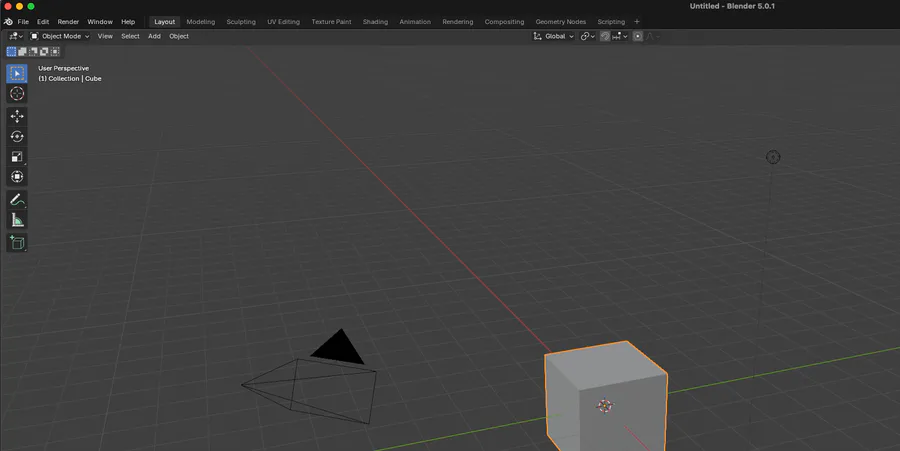Click the '(1) Collection | Cube' text
900x451 pixels.
coord(69,79)
